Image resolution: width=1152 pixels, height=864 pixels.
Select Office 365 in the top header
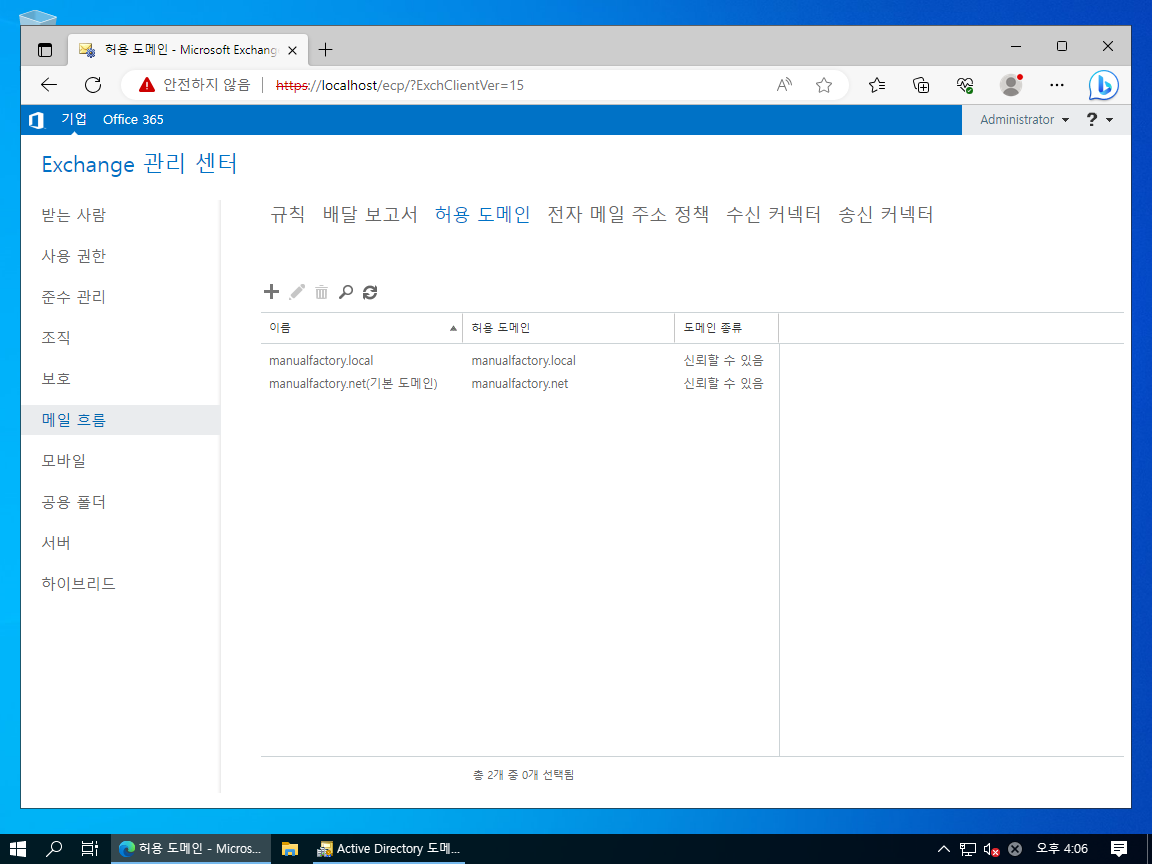click(x=133, y=120)
